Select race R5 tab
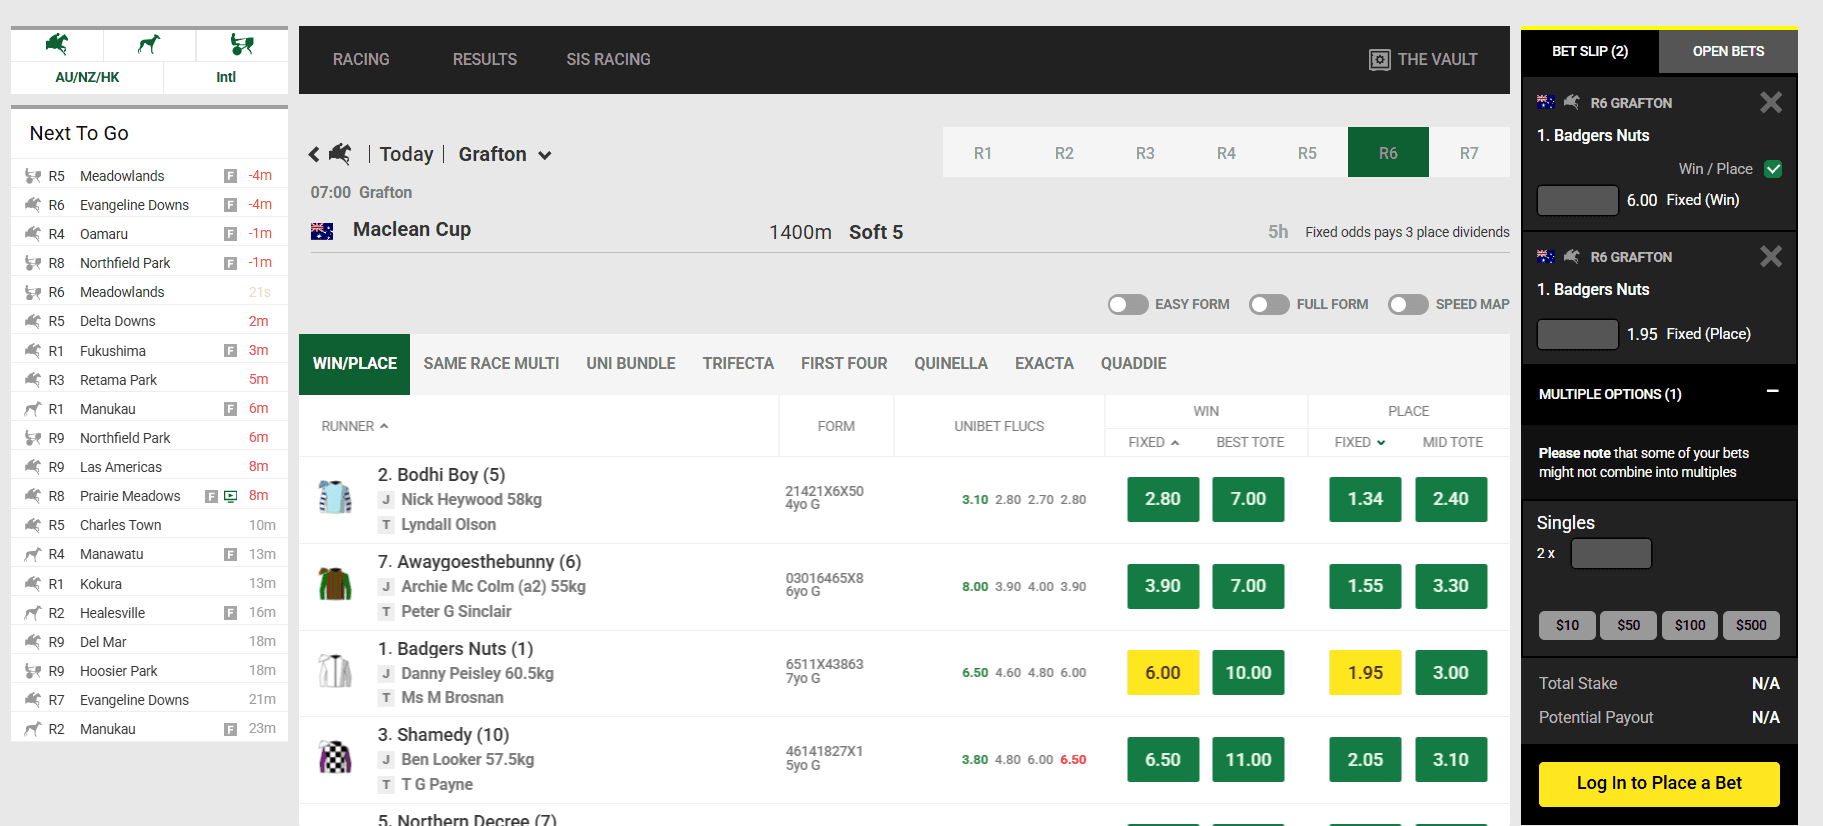The width and height of the screenshot is (1823, 826). coord(1307,153)
